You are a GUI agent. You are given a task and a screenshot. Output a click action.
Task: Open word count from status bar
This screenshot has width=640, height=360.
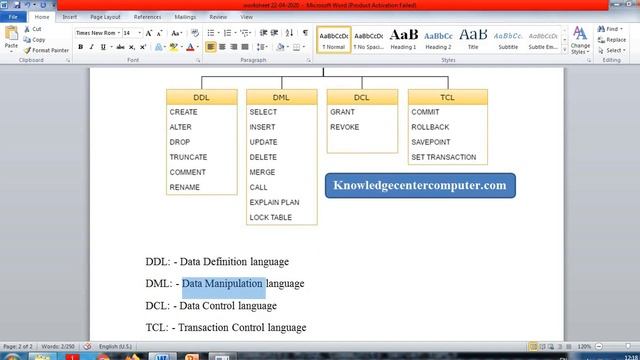(58, 347)
